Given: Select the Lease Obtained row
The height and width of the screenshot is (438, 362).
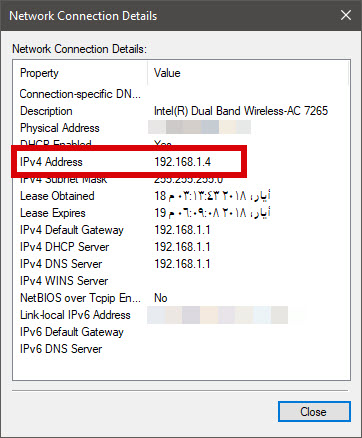Looking at the screenshot, I should click(181, 196).
